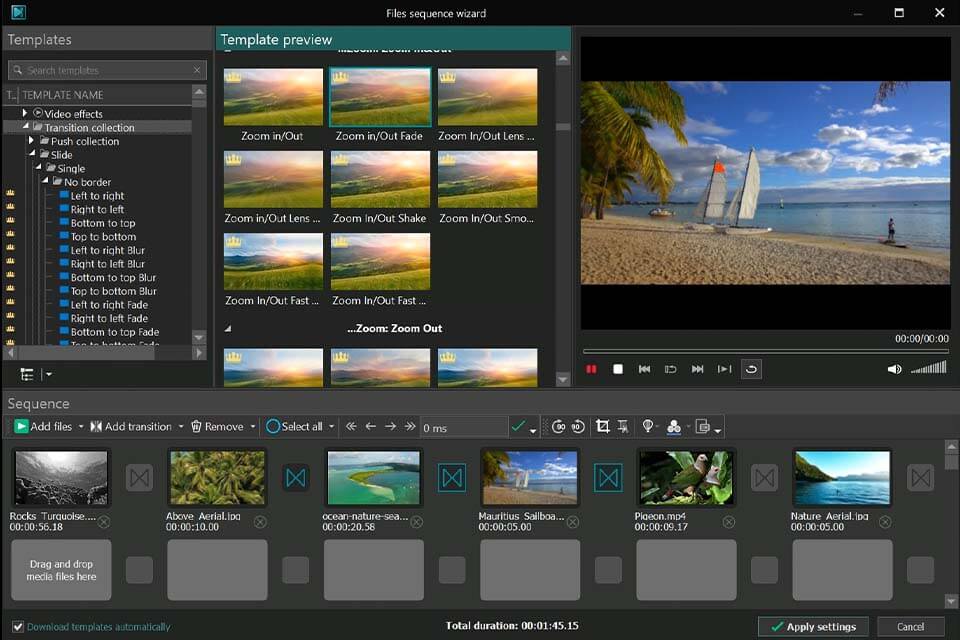Select the Right to left Fade transition
This screenshot has width=960, height=640.
pyautogui.click(x=109, y=318)
